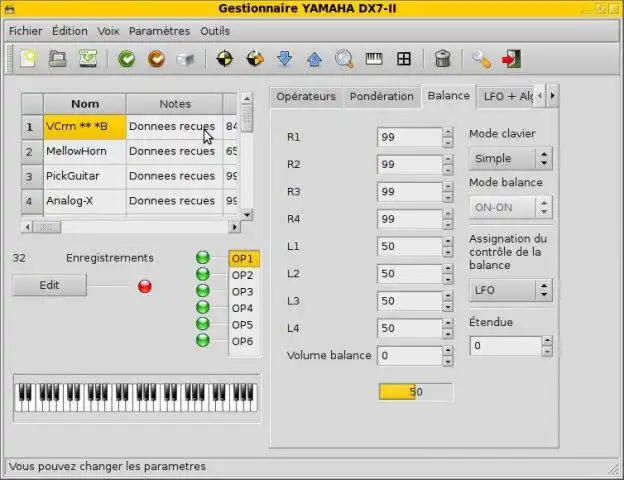Viewport: 624px width, 480px height.
Task: Select operator OP1 in the list
Action: [x=244, y=259]
